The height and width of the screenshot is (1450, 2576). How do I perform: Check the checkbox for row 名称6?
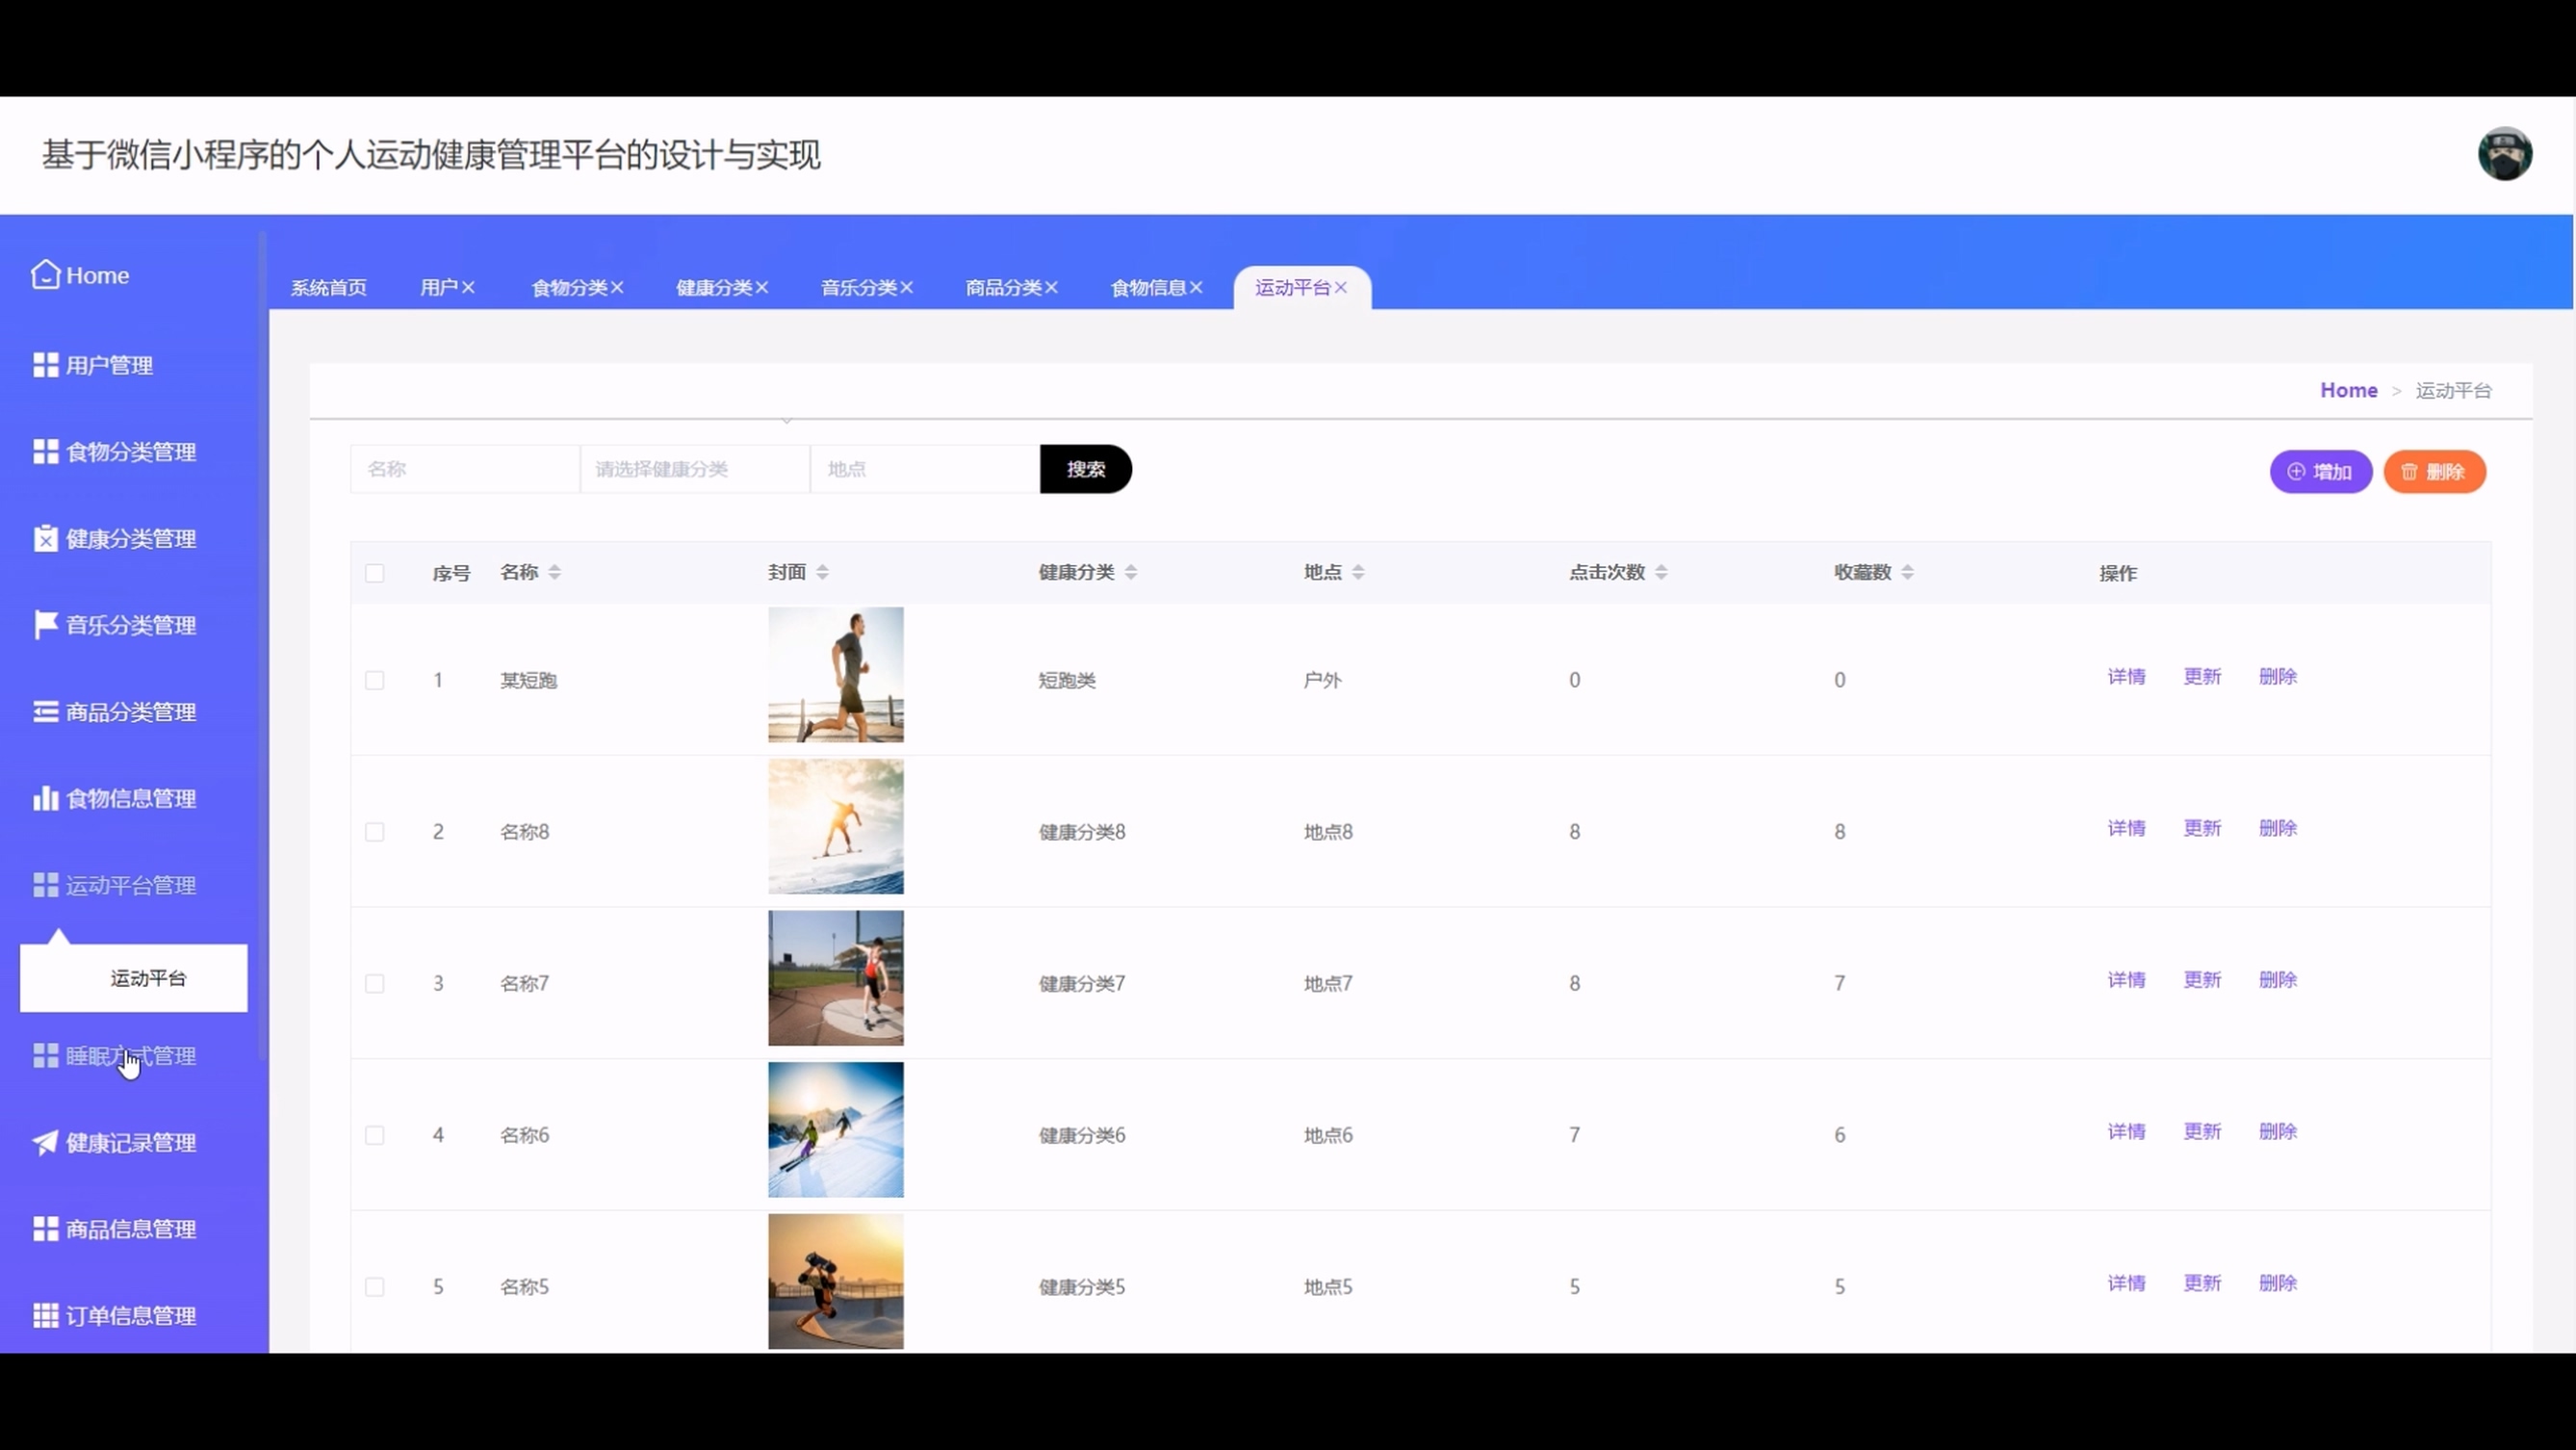tap(375, 1135)
